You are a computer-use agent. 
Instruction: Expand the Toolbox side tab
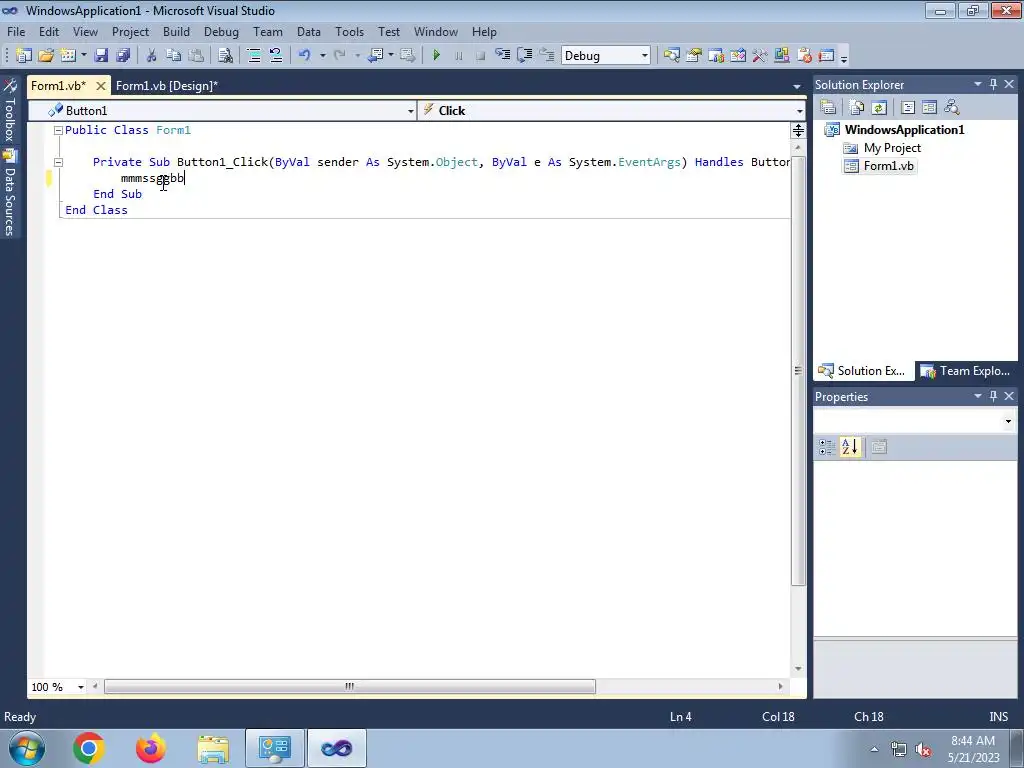(10, 111)
